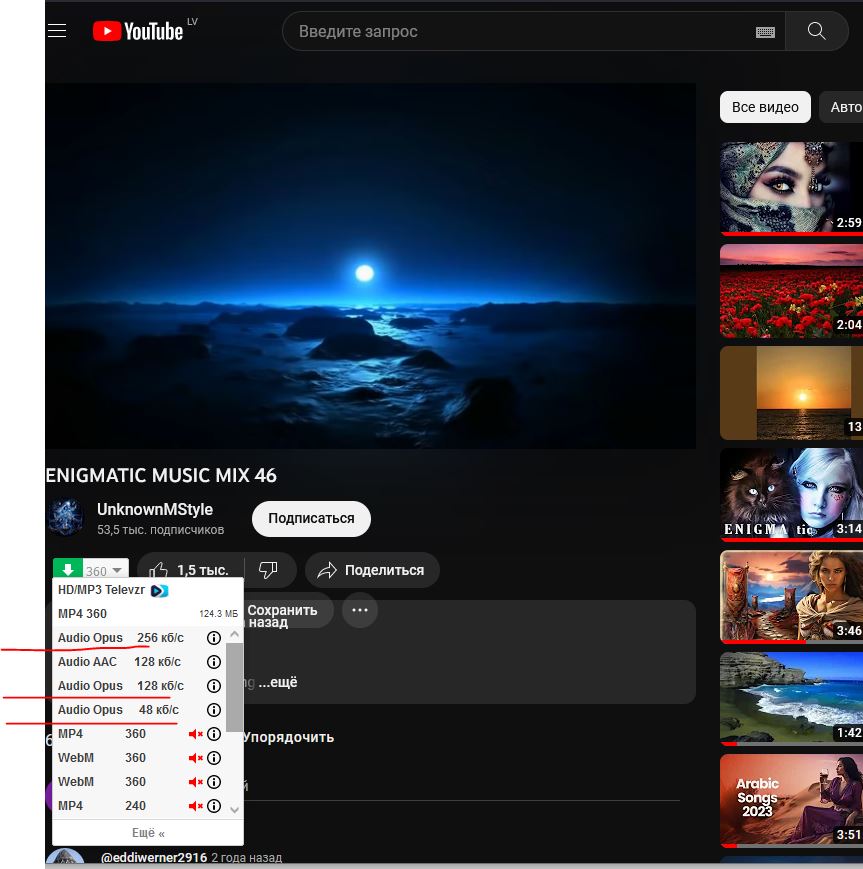Open the desert fantasy woman thumbnail 3:46
Screen dimensions: 863x869
791,597
